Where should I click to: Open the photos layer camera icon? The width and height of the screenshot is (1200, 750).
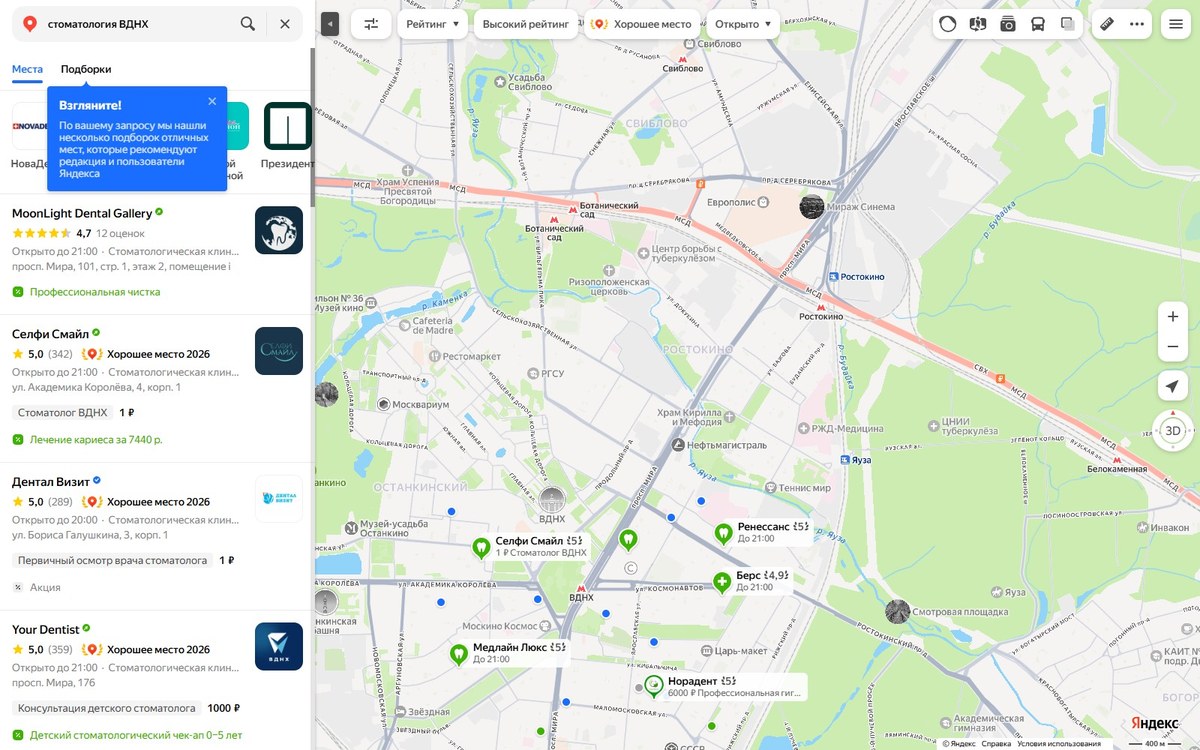pos(1008,24)
